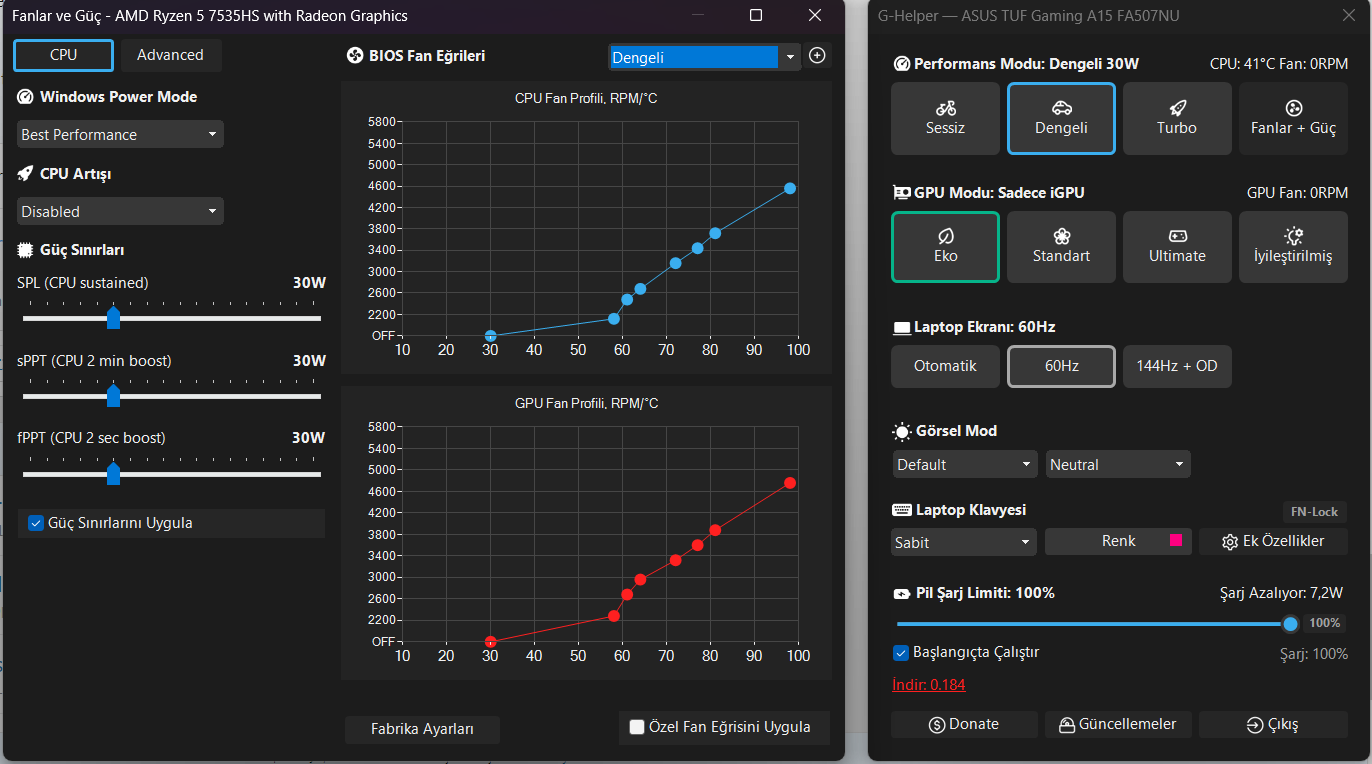Screen dimensions: 1372x764
Task: Select Standart GPU mode
Action: point(1061,246)
